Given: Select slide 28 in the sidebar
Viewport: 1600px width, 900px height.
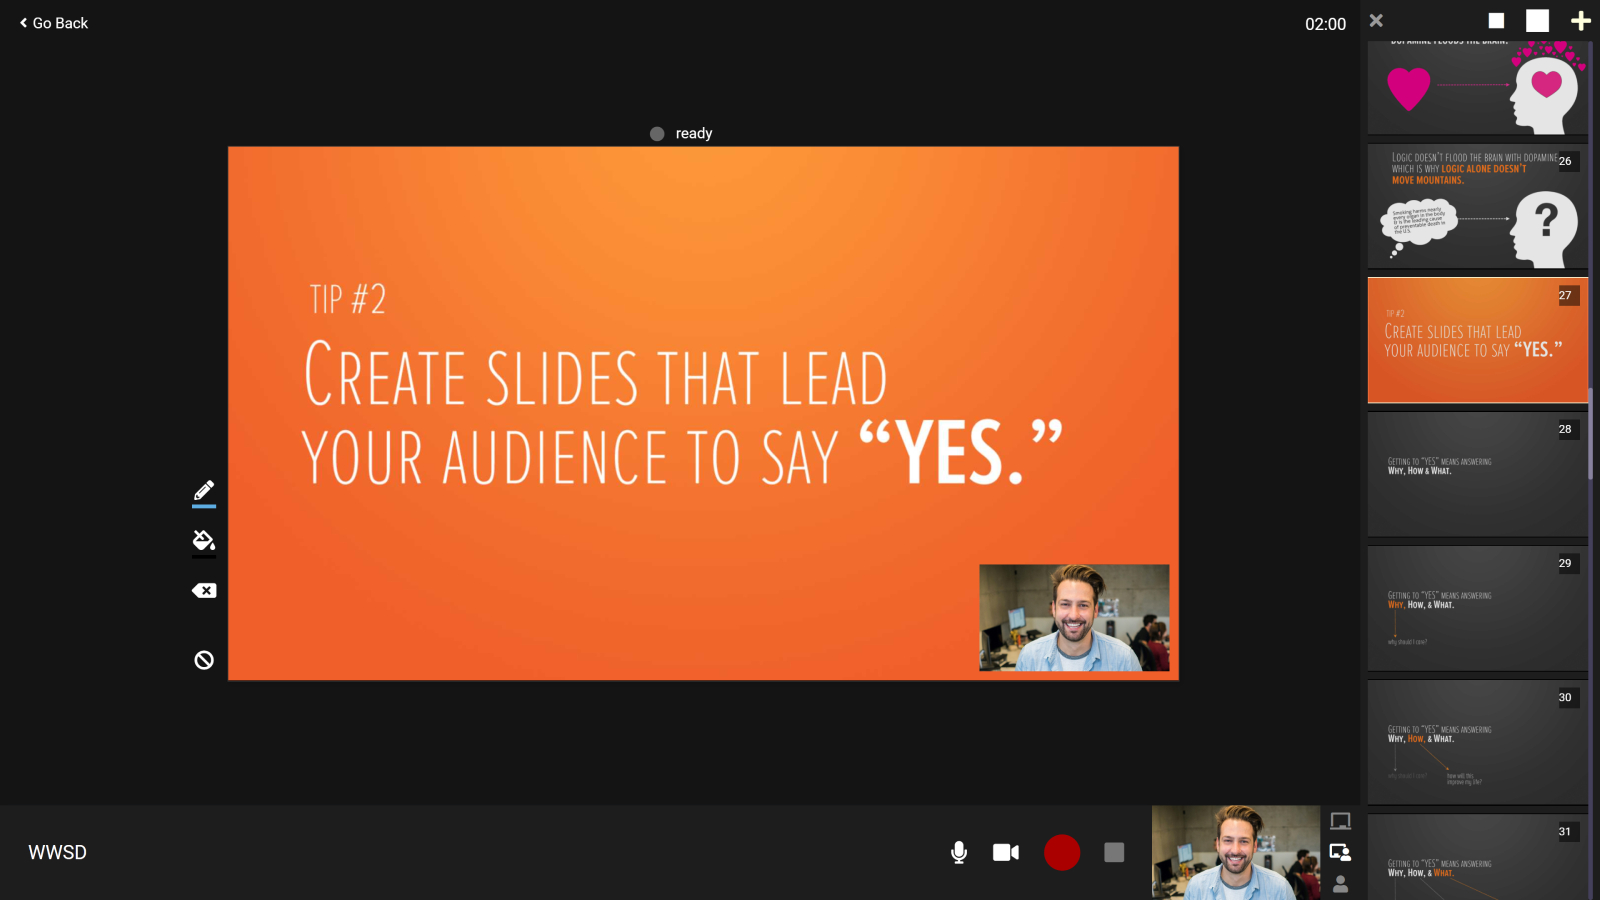Looking at the screenshot, I should tap(1477, 473).
